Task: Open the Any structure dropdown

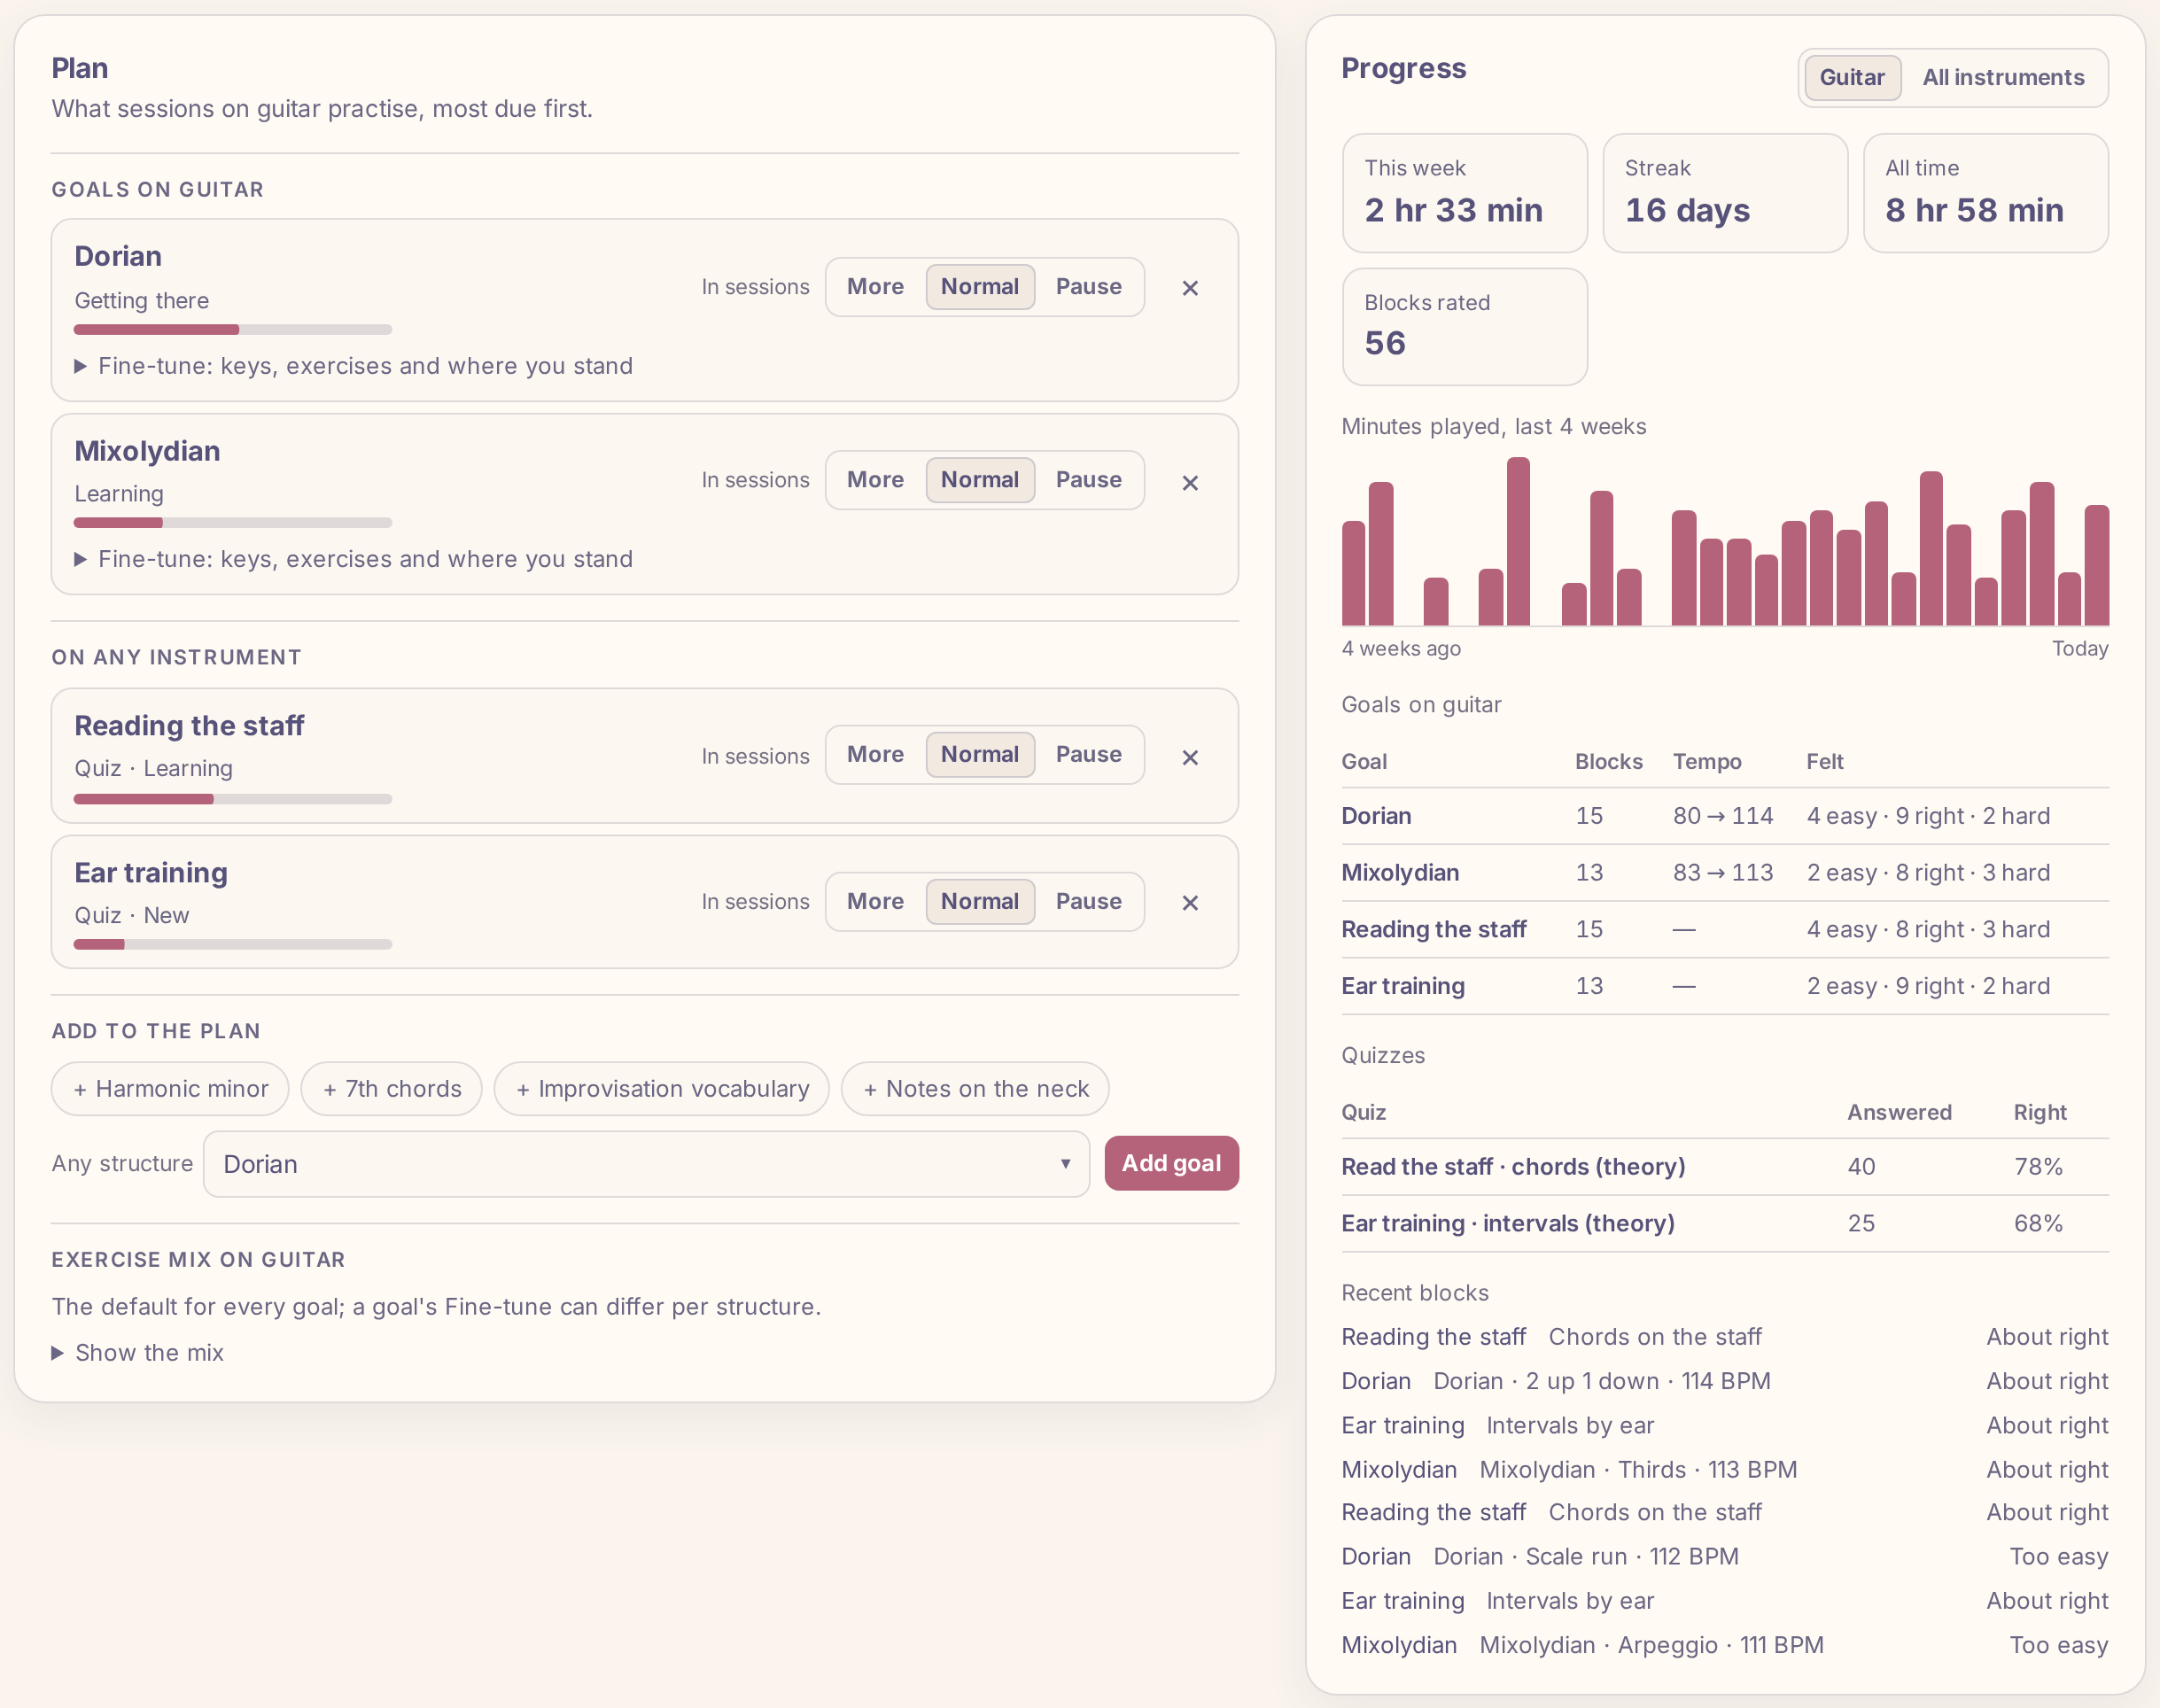Action: (646, 1164)
